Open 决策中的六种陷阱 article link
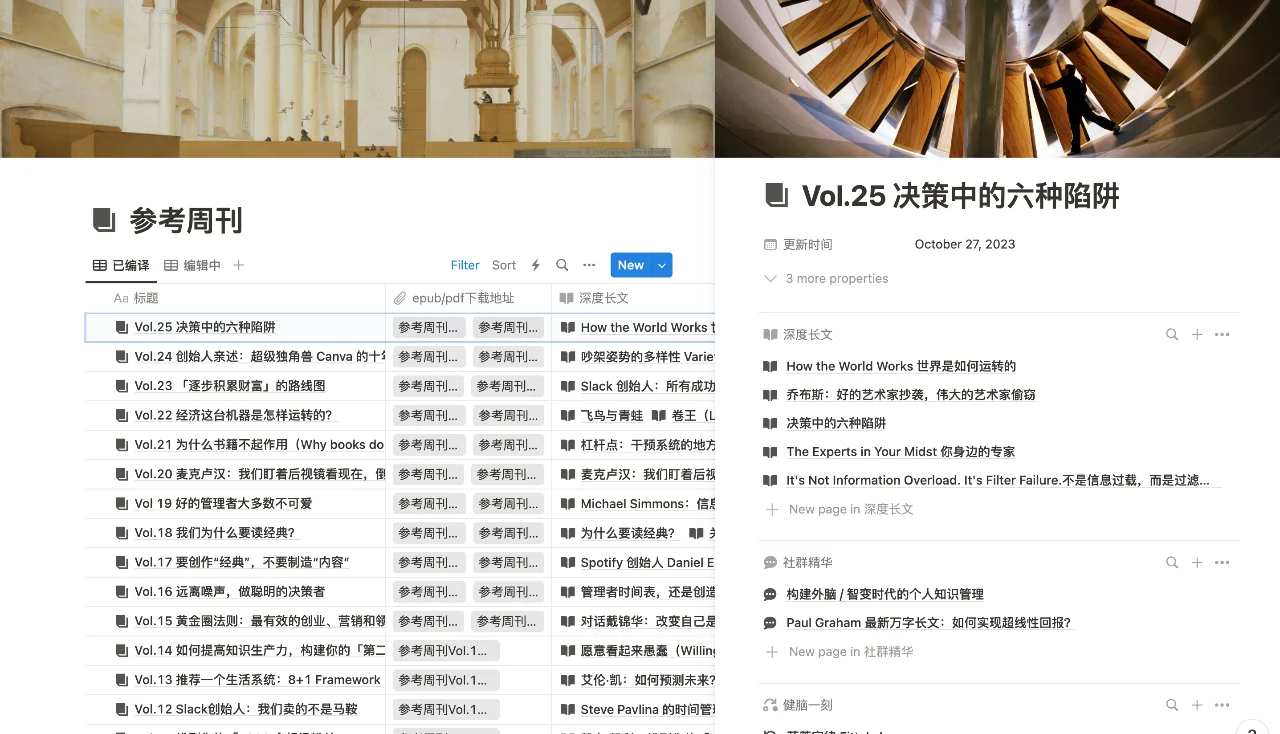This screenshot has width=1280, height=734. pyautogui.click(x=836, y=423)
